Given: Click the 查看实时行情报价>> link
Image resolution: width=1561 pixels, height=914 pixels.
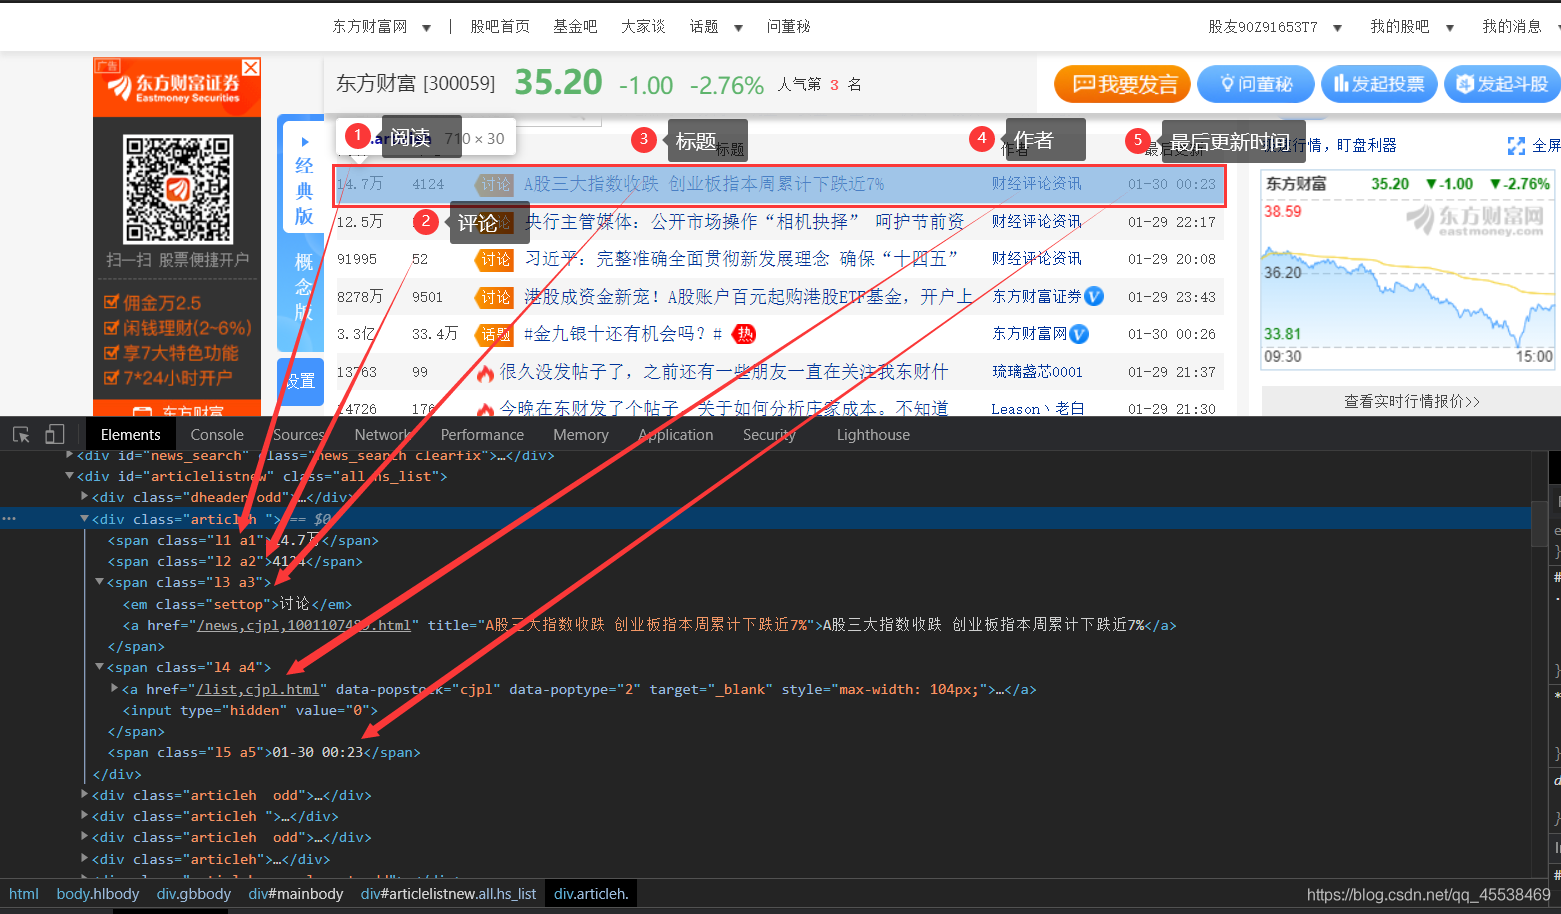Looking at the screenshot, I should tap(1411, 401).
